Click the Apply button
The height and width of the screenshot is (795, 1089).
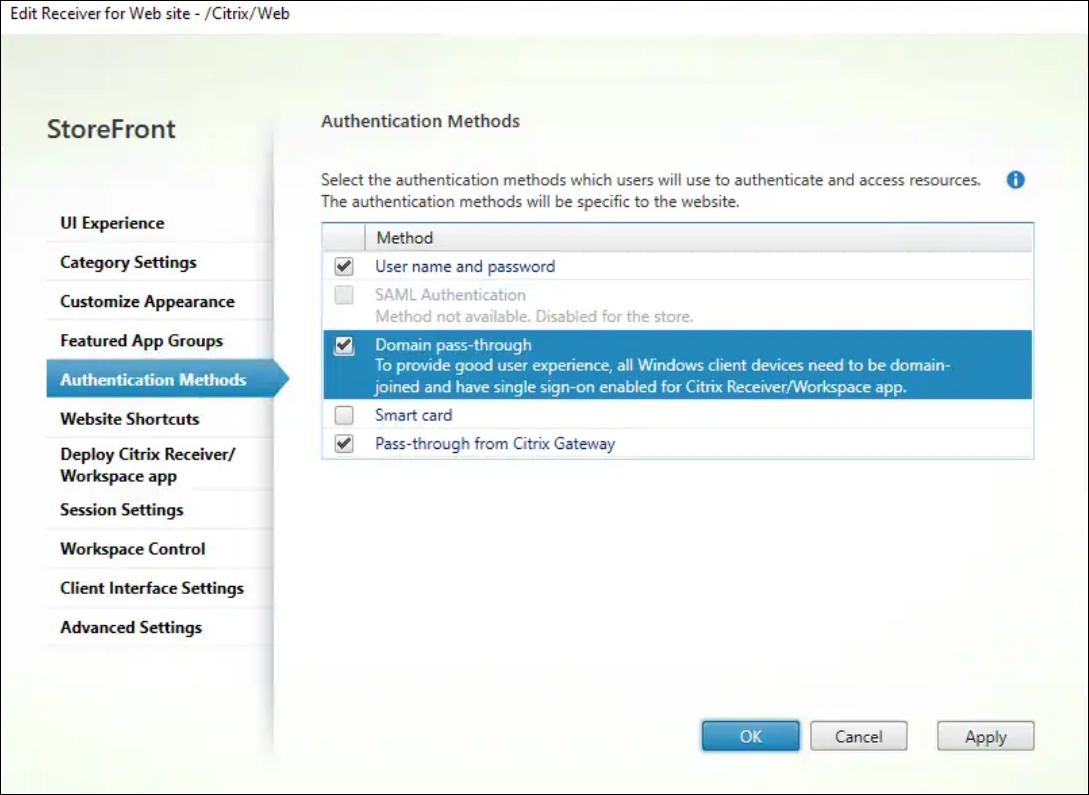click(986, 736)
